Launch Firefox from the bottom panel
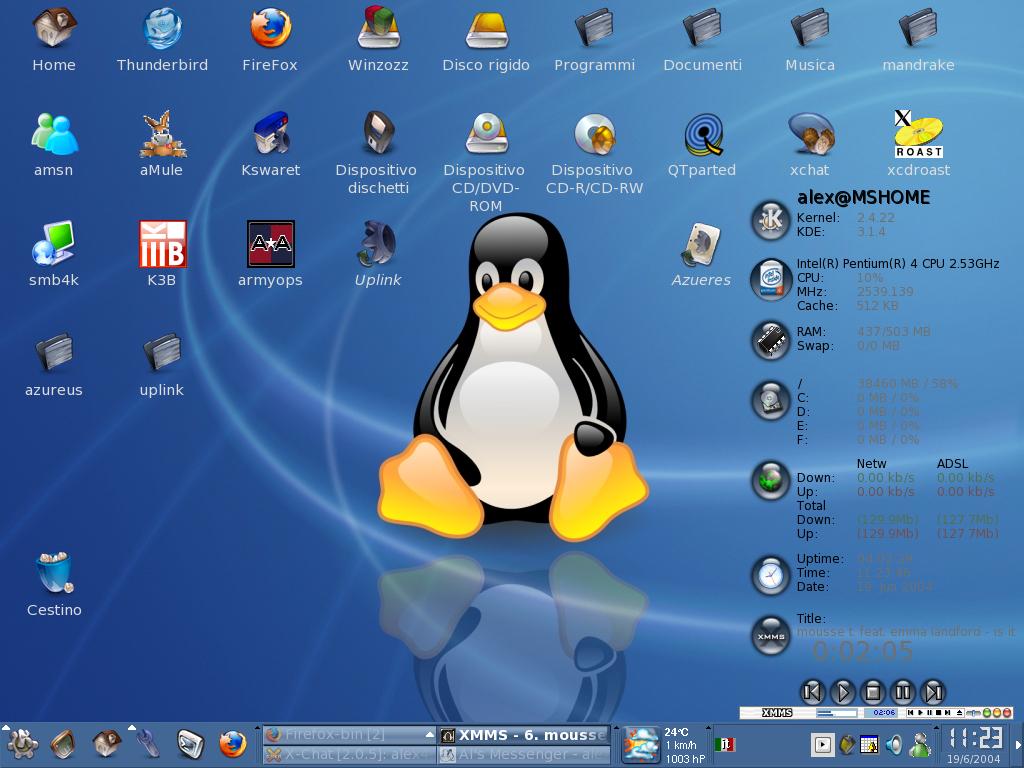The width and height of the screenshot is (1024, 768). [232, 744]
